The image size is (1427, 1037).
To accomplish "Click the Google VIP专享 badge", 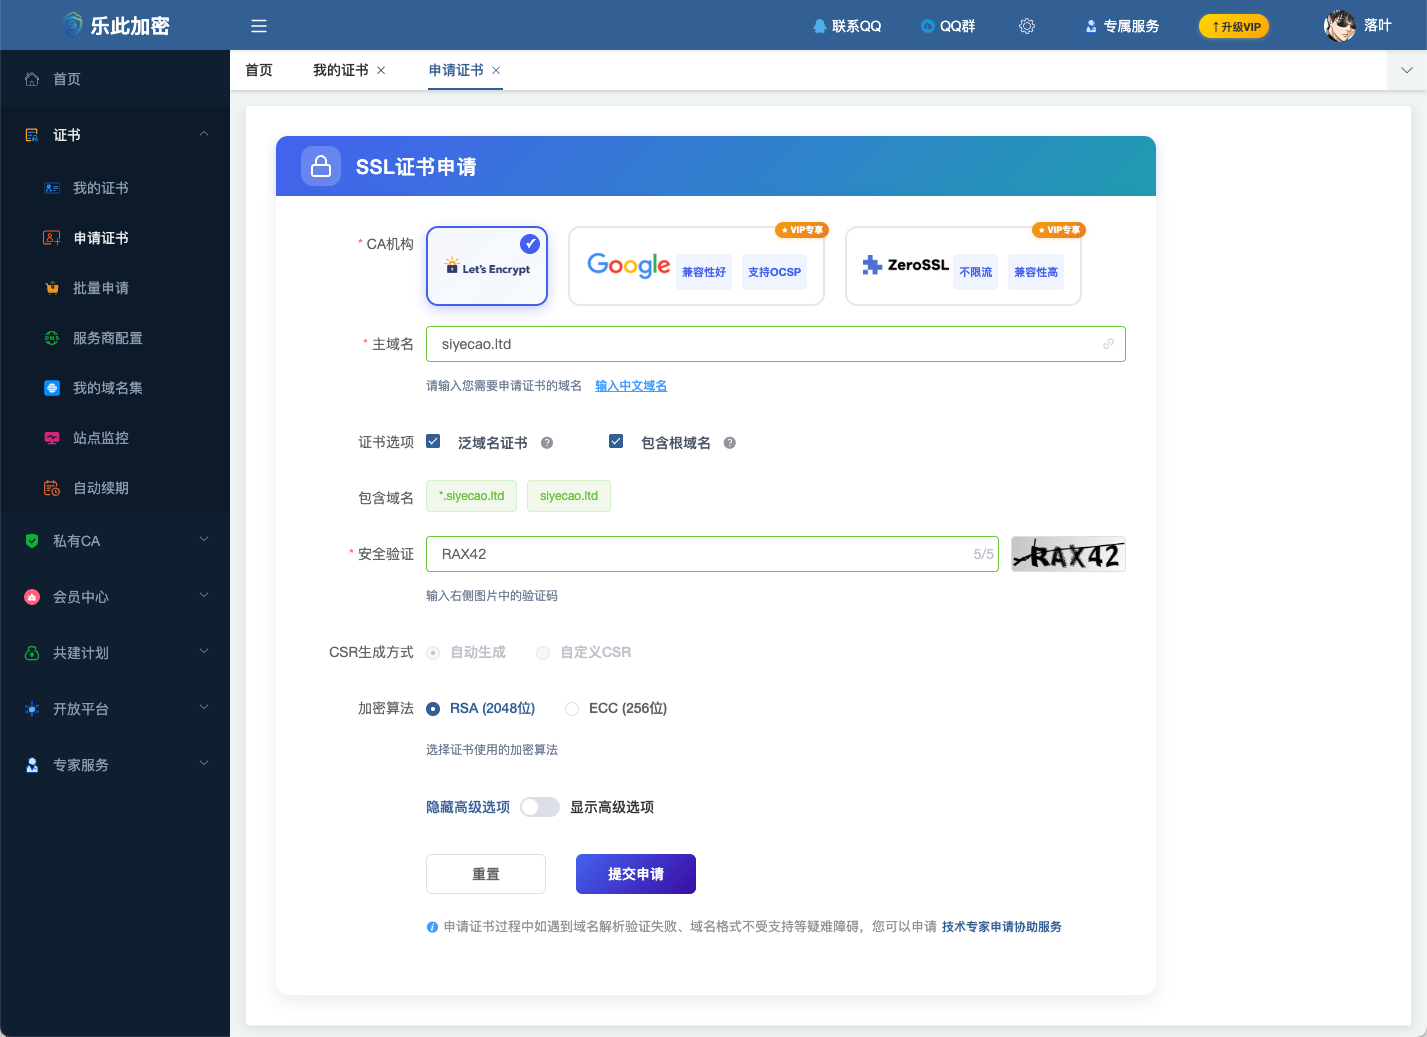I will (x=802, y=230).
